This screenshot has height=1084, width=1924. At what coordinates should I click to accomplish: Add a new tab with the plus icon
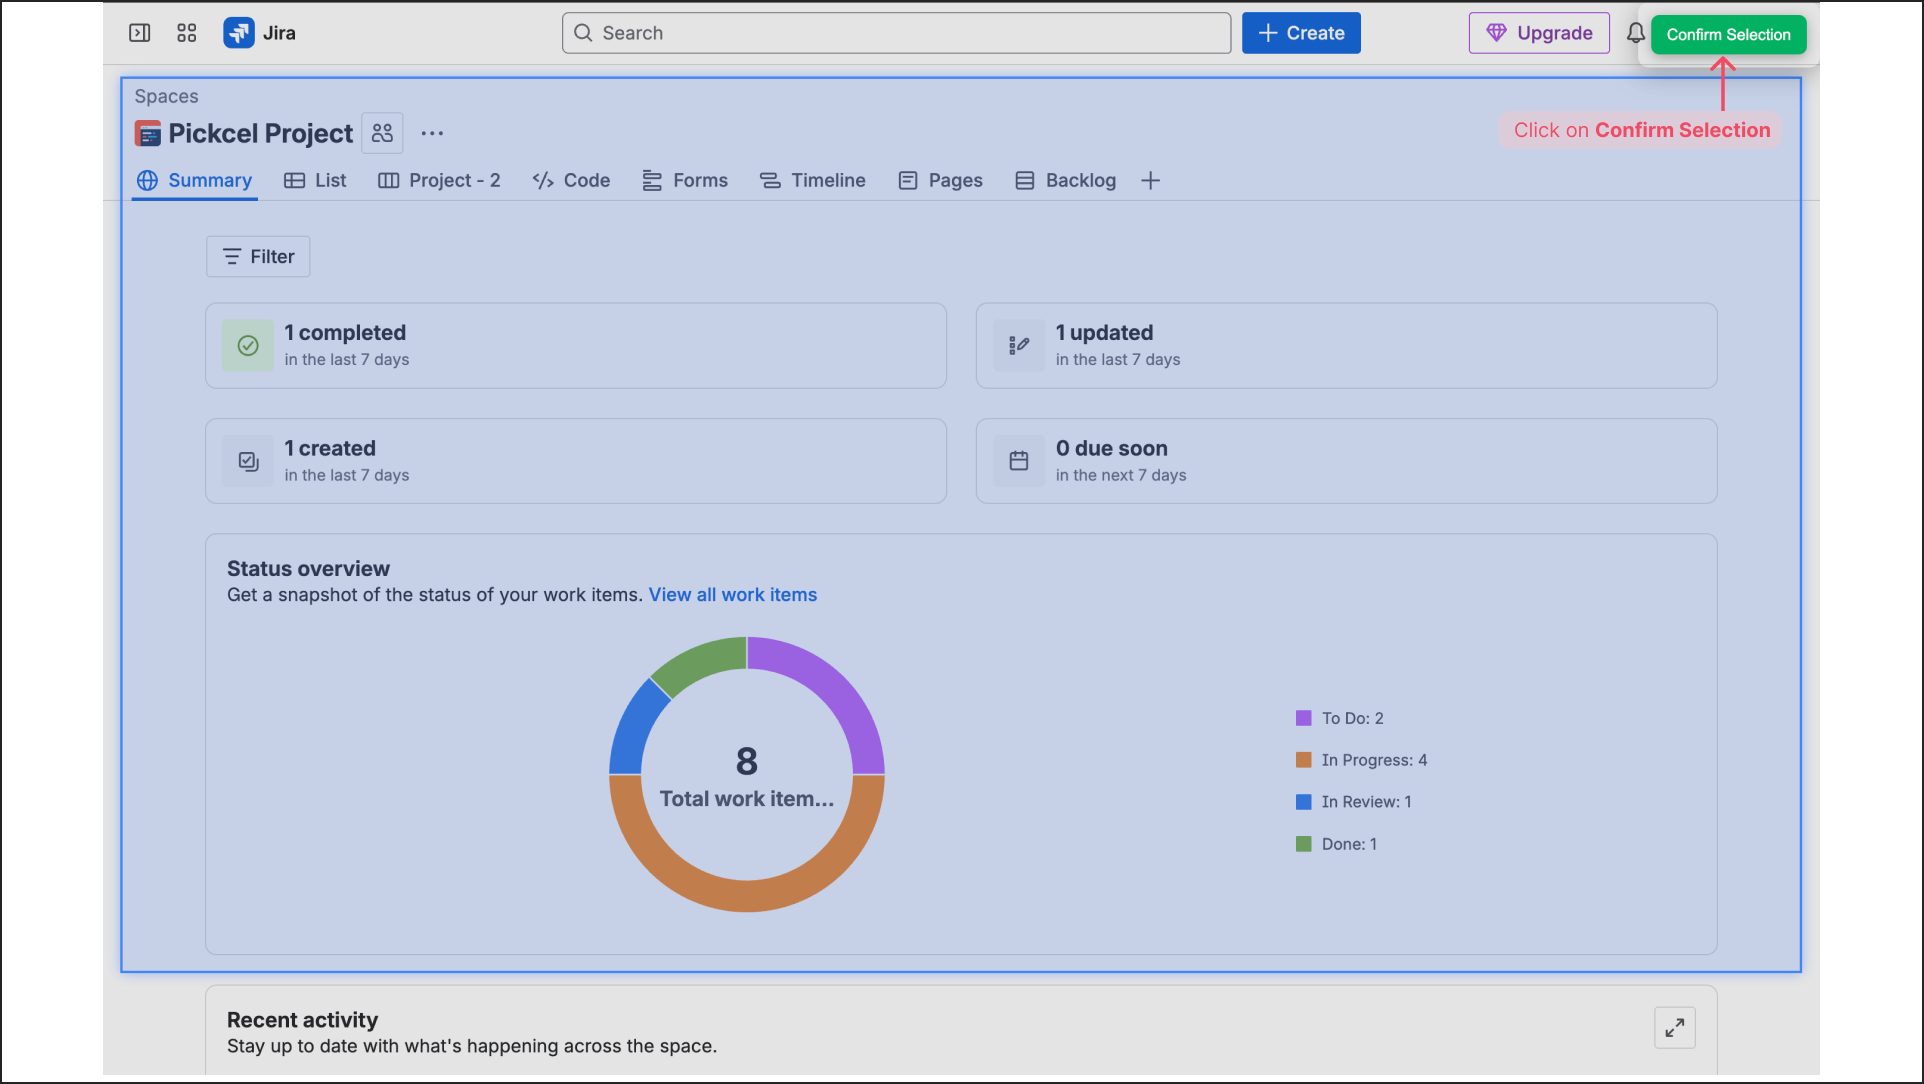click(1151, 181)
